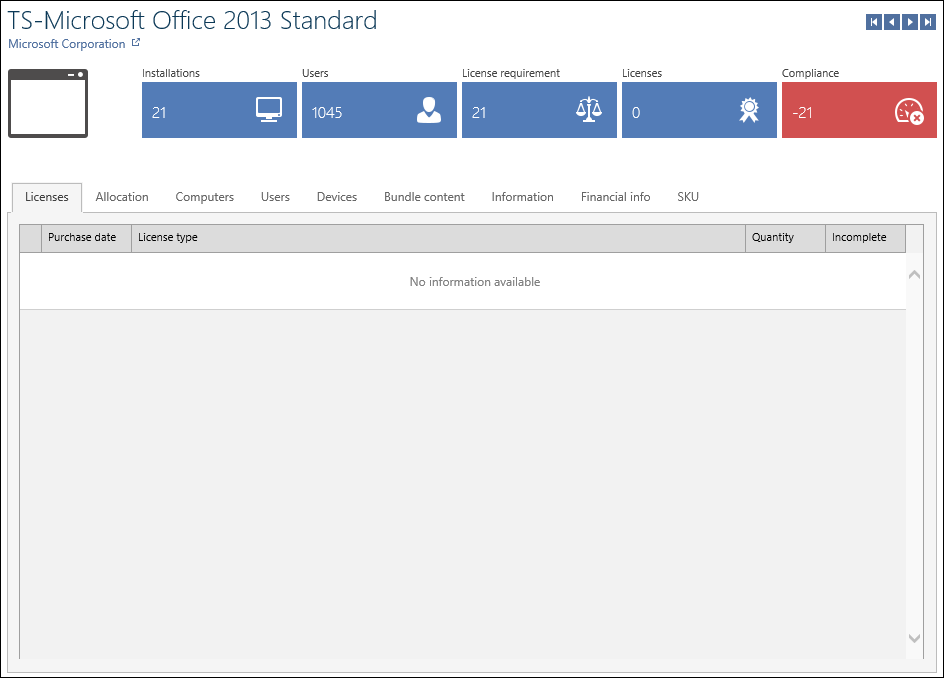Sort by Quantity column header
The image size is (944, 678).
[786, 238]
